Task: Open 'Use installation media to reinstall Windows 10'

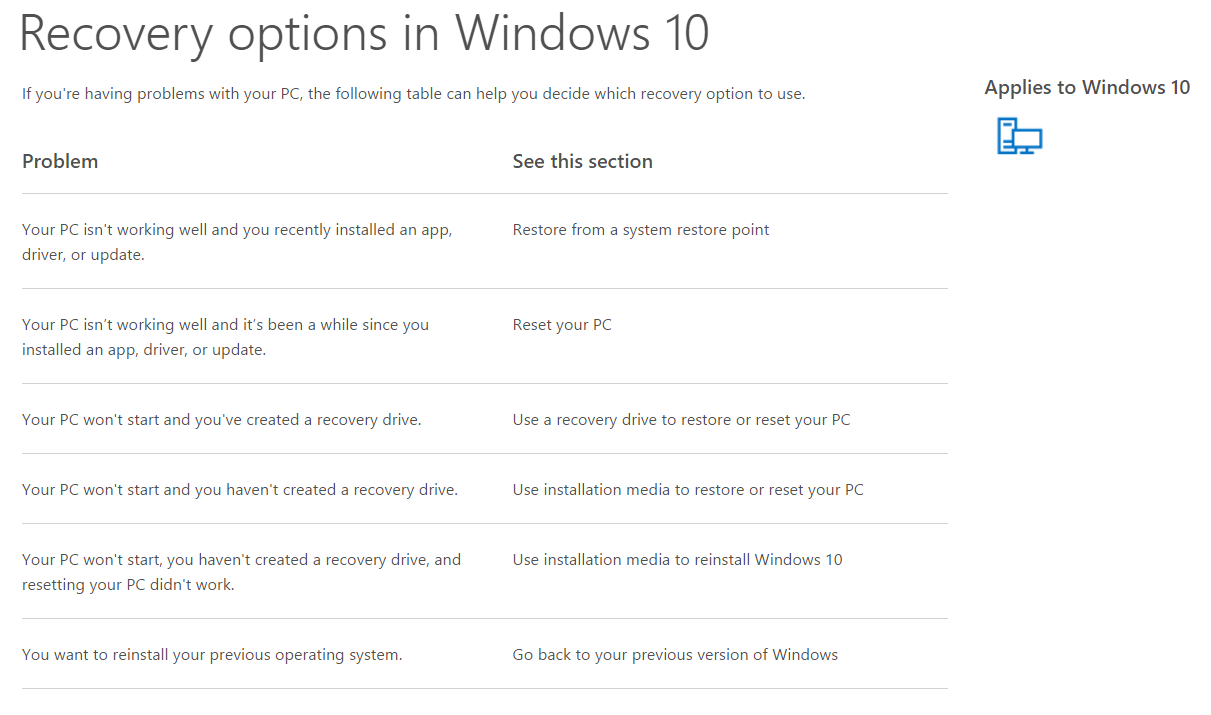Action: (x=678, y=560)
